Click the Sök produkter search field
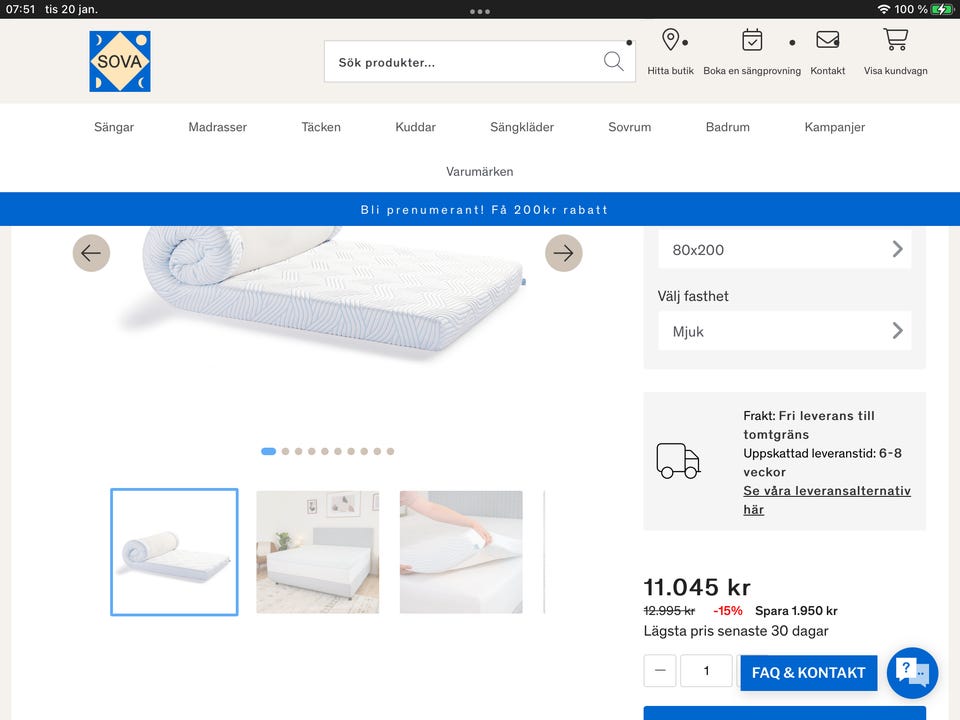The width and height of the screenshot is (960, 720). pos(465,62)
